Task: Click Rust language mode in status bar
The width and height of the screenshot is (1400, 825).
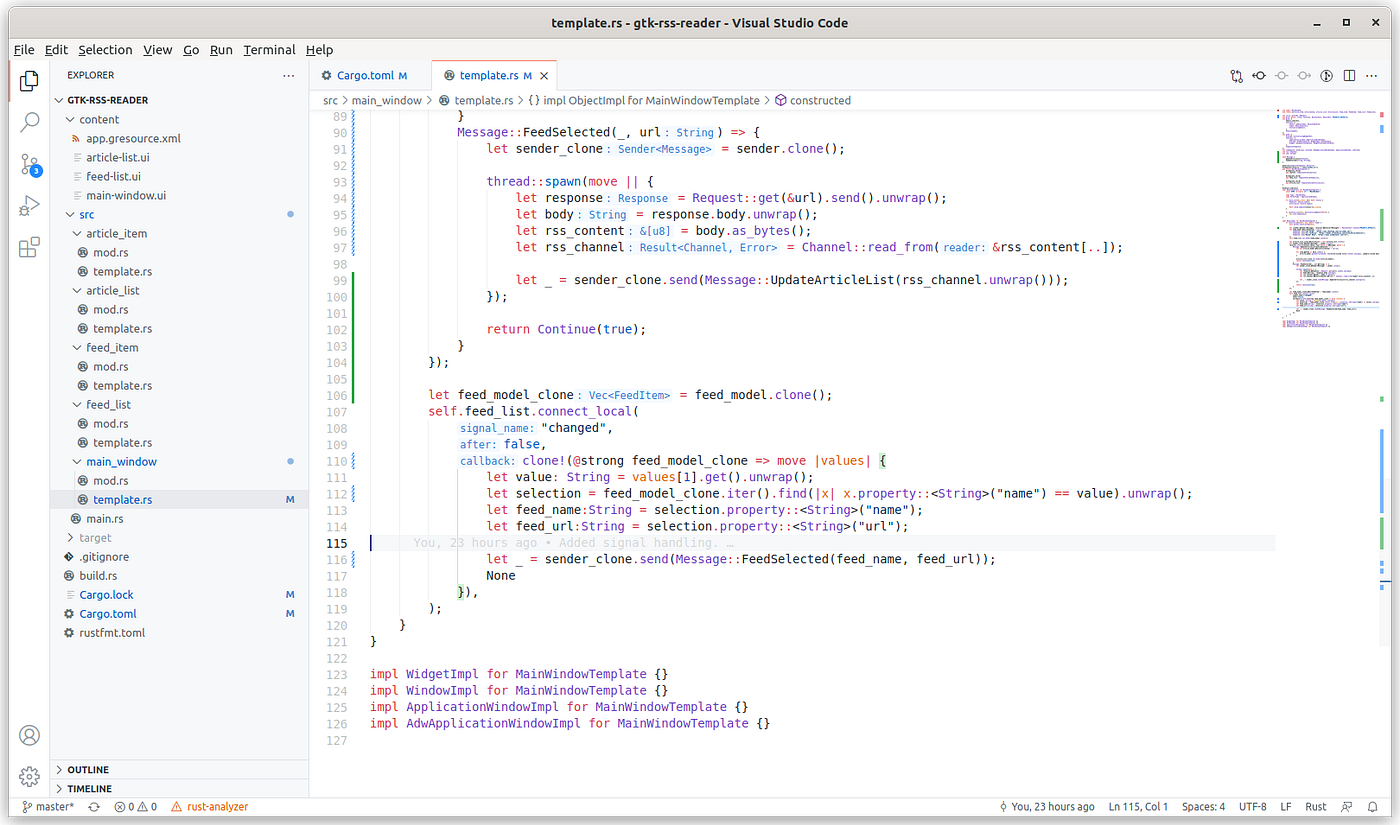Action: click(x=1315, y=806)
